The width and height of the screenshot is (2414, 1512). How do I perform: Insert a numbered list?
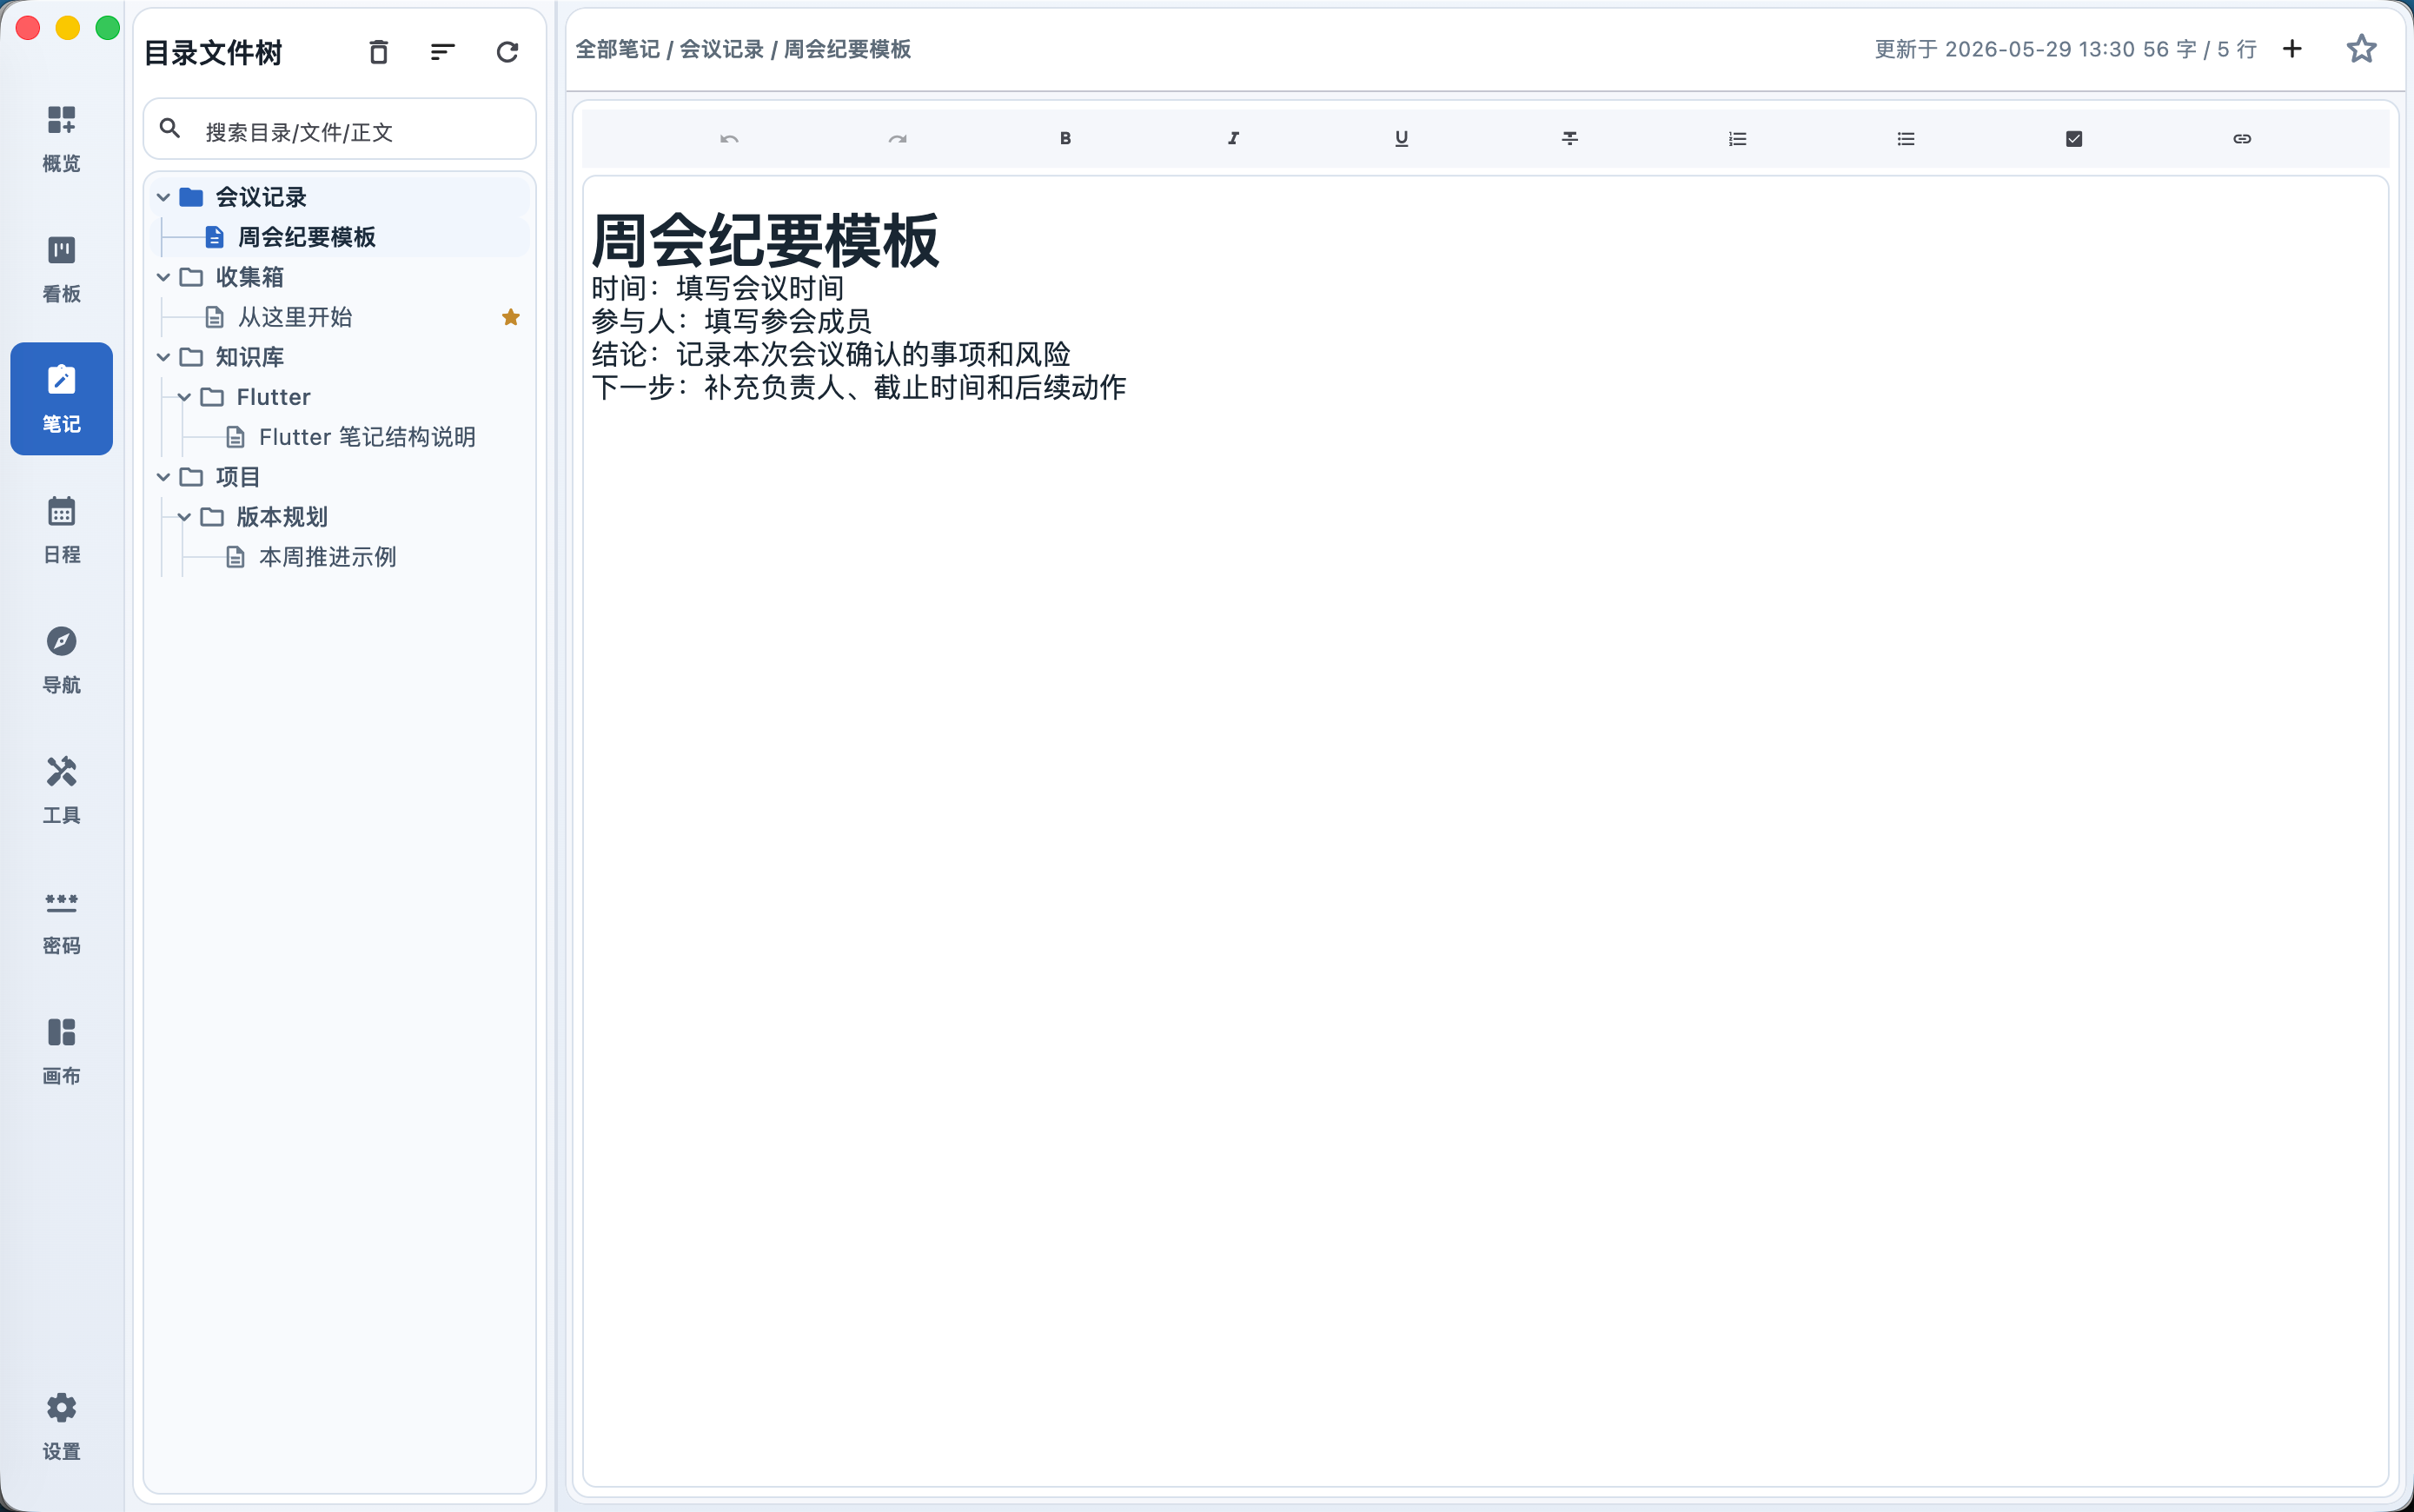pos(1737,139)
